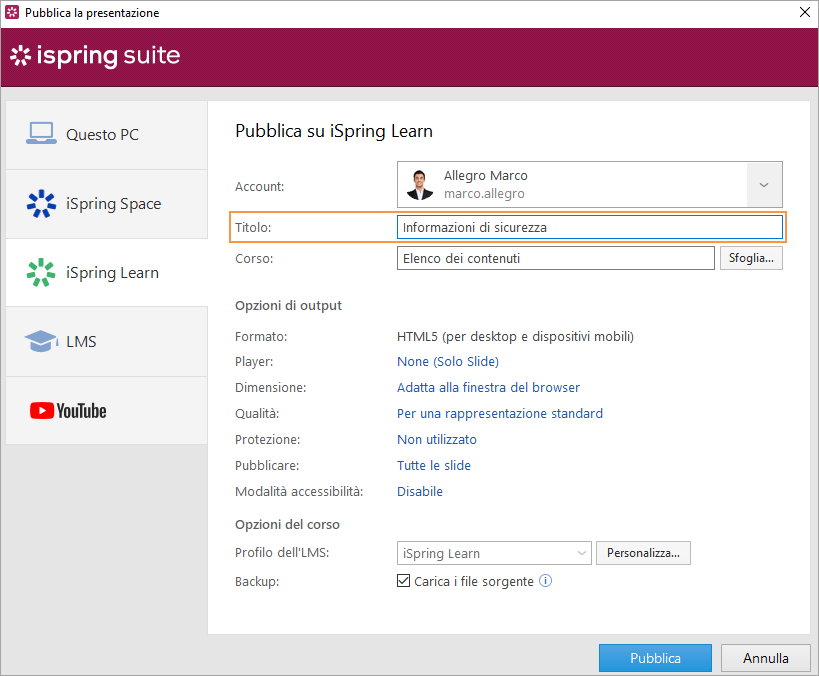The width and height of the screenshot is (819, 676).
Task: Expand the Account dropdown arrow
Action: pos(764,185)
